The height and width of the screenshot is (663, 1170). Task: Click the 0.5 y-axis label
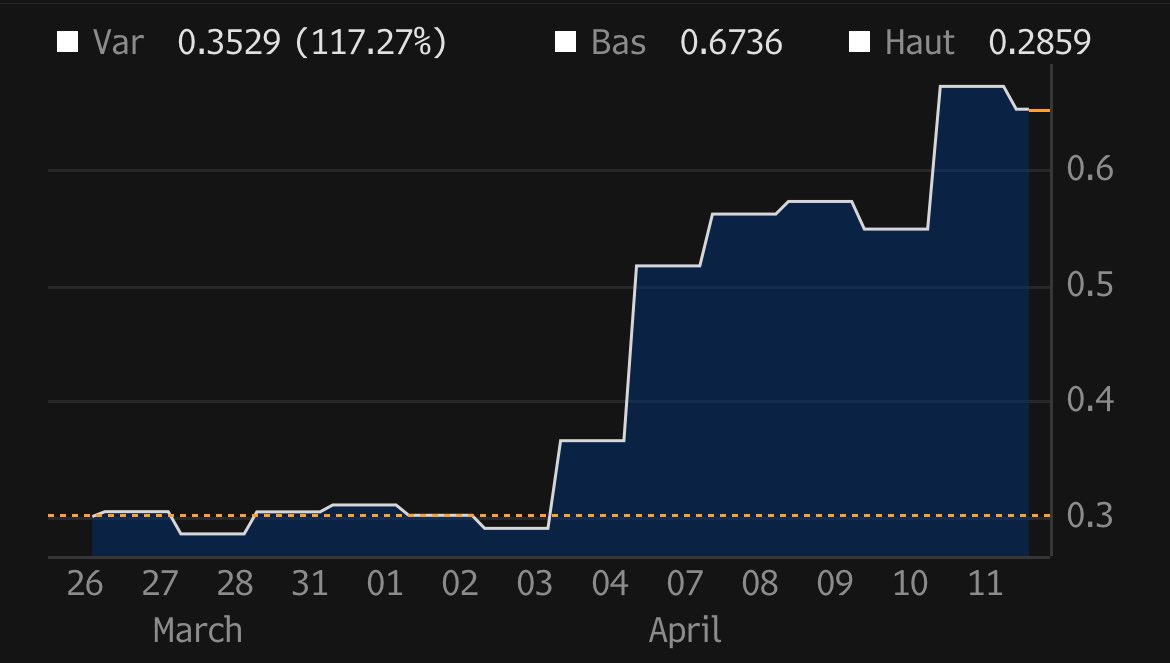[1090, 286]
